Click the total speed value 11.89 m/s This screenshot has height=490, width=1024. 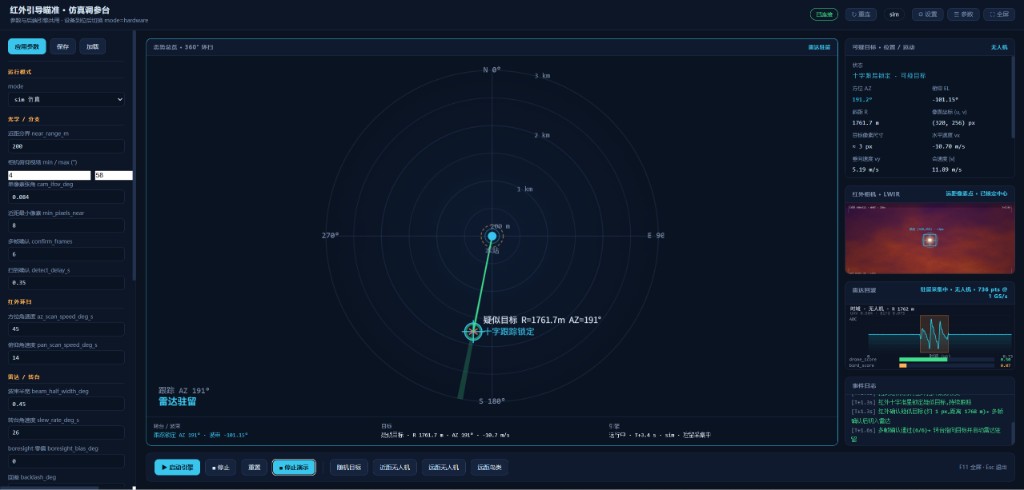(946, 170)
